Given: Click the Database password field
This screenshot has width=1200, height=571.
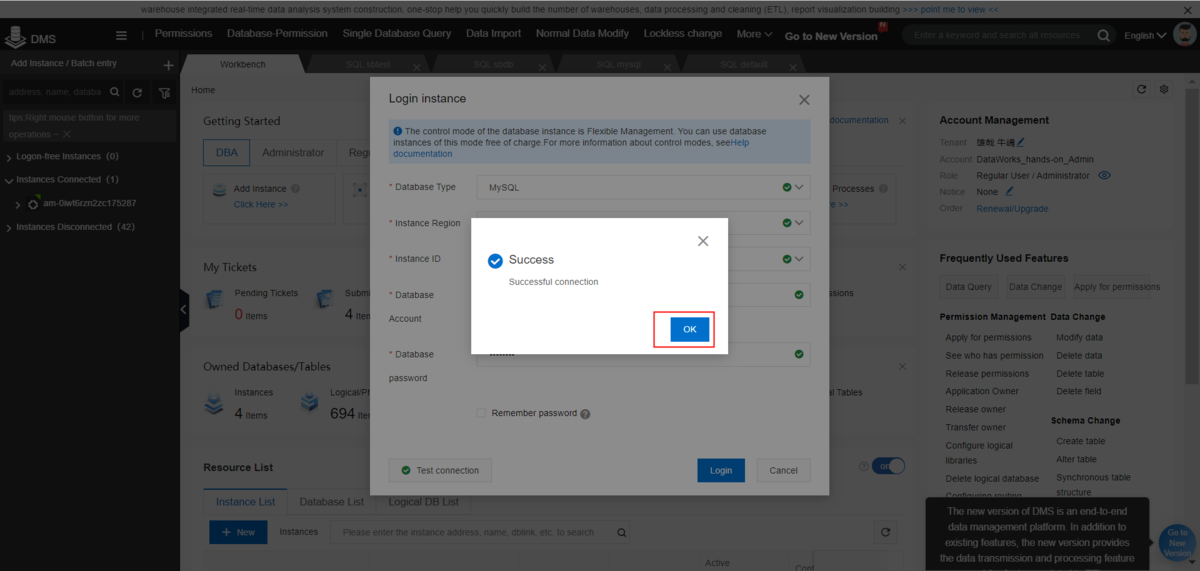Looking at the screenshot, I should coord(643,354).
